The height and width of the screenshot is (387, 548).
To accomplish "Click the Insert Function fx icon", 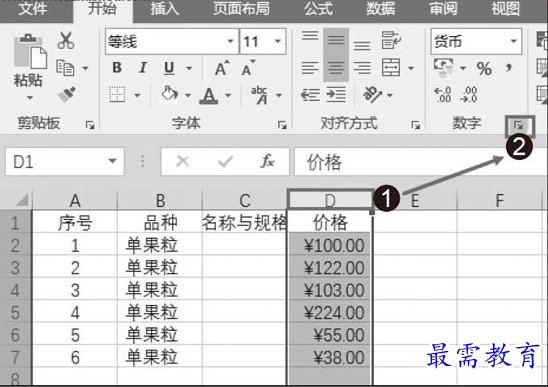I will point(268,161).
